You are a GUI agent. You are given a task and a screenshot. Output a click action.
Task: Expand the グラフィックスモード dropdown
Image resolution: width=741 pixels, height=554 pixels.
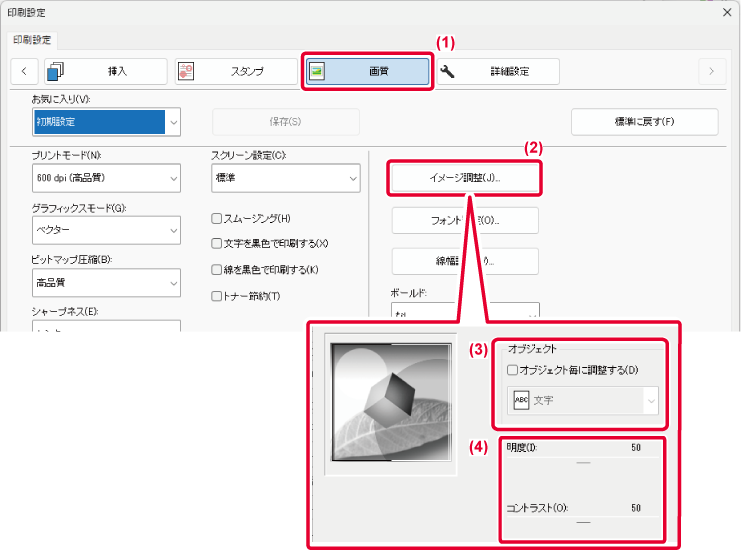(106, 229)
